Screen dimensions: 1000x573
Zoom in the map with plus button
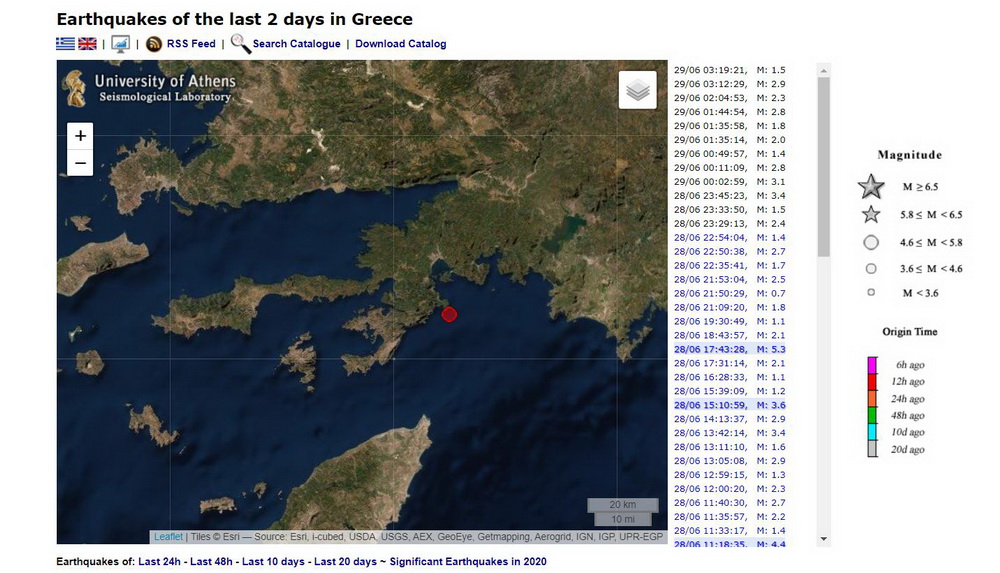[80, 136]
